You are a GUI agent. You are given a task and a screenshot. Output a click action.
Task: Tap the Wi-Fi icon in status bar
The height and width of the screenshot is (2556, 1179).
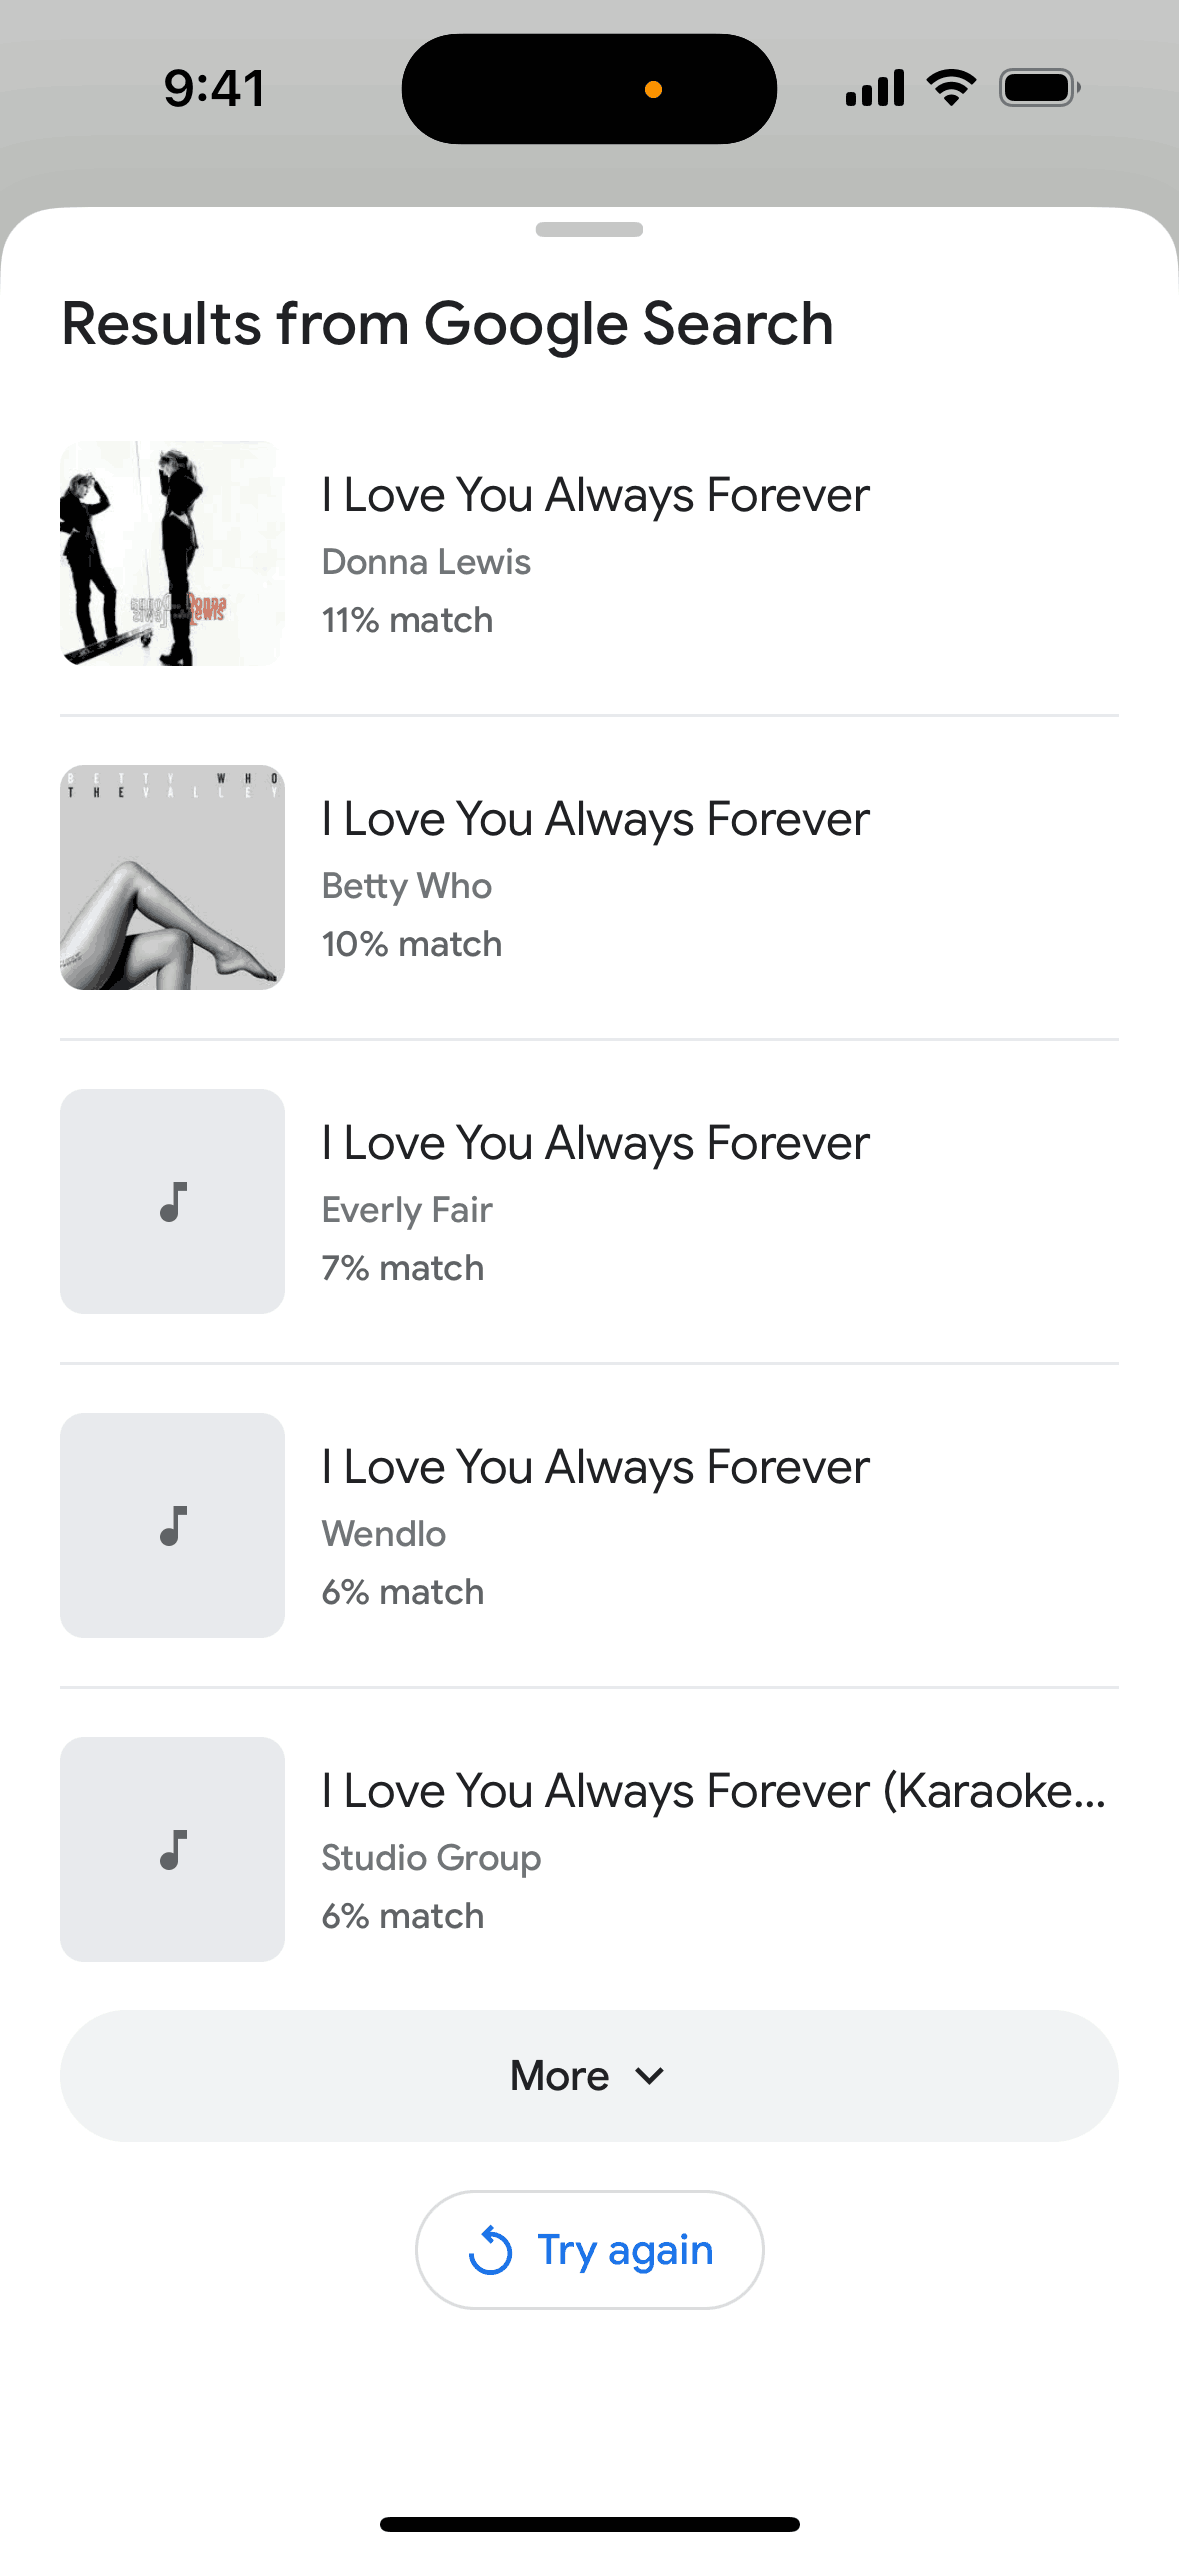(951, 88)
